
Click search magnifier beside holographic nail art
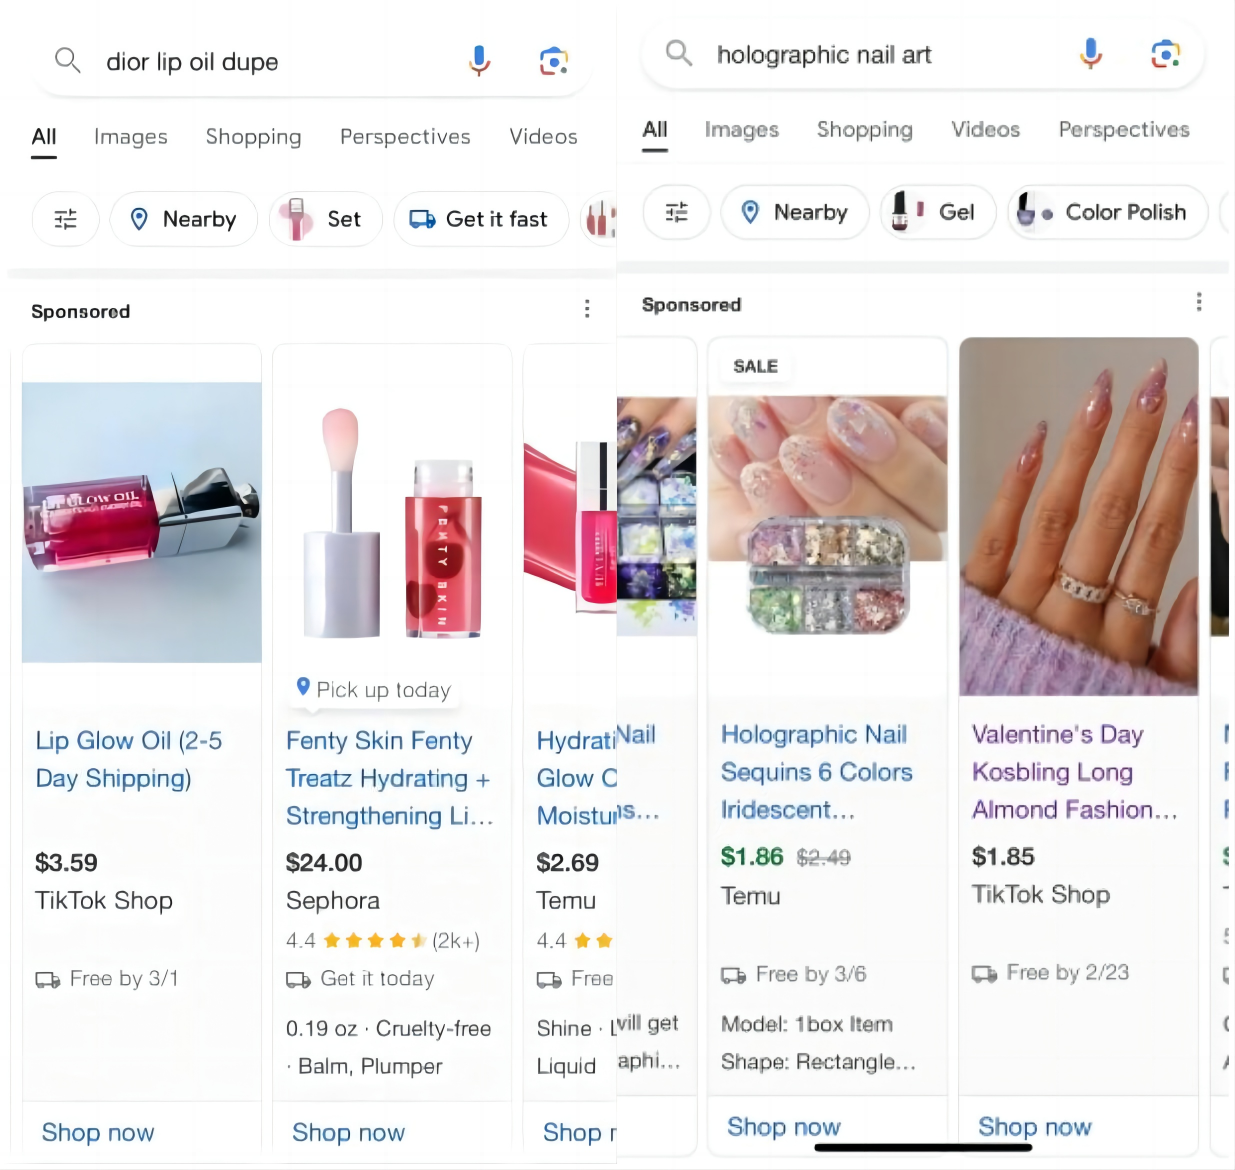pyautogui.click(x=679, y=53)
